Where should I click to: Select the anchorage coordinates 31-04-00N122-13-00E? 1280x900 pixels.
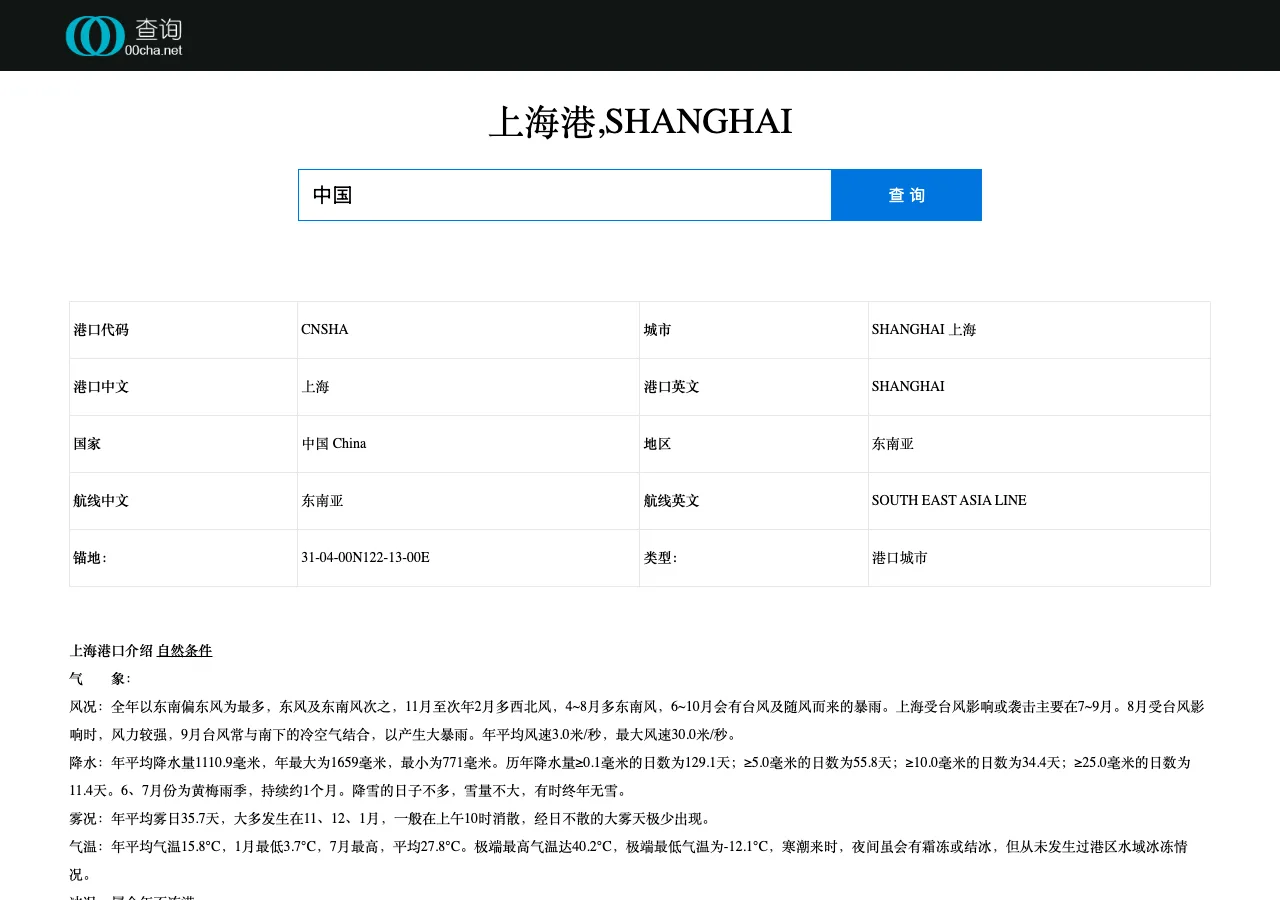tap(365, 558)
